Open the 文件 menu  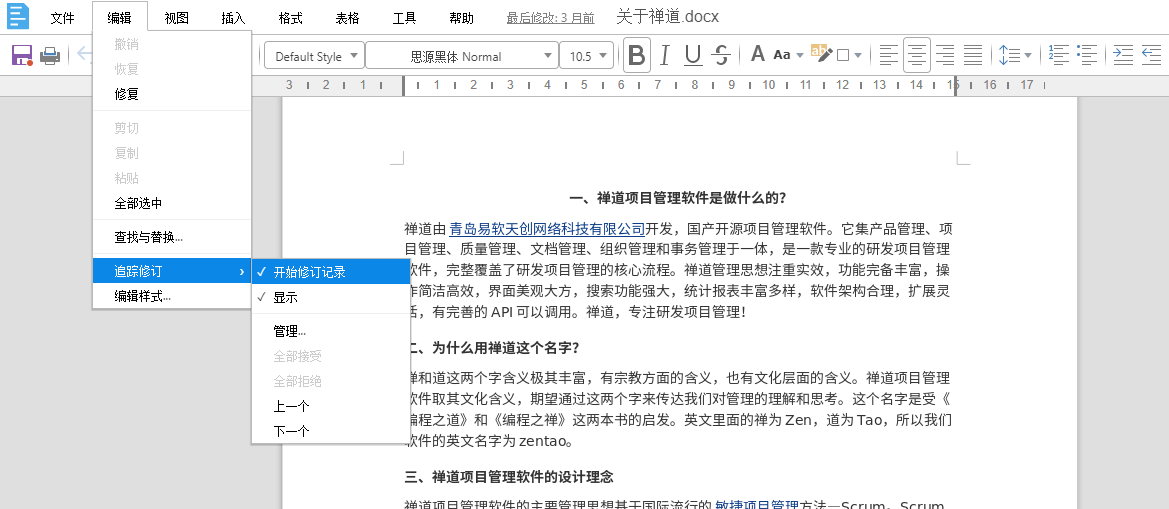(x=63, y=18)
